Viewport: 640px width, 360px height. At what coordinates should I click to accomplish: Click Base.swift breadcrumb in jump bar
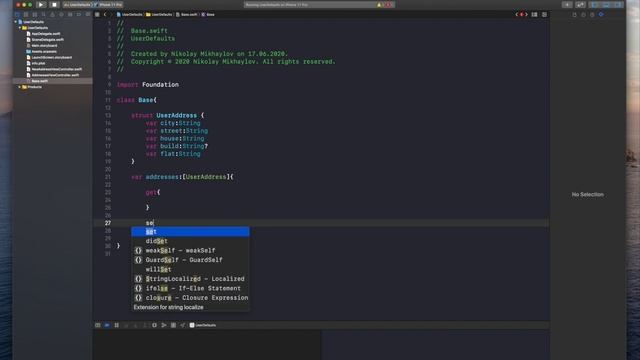pos(187,14)
